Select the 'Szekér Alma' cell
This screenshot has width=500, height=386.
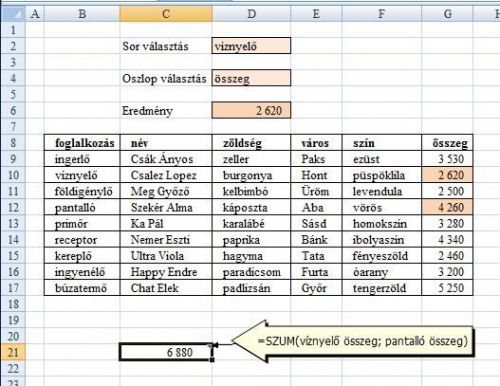[x=166, y=207]
